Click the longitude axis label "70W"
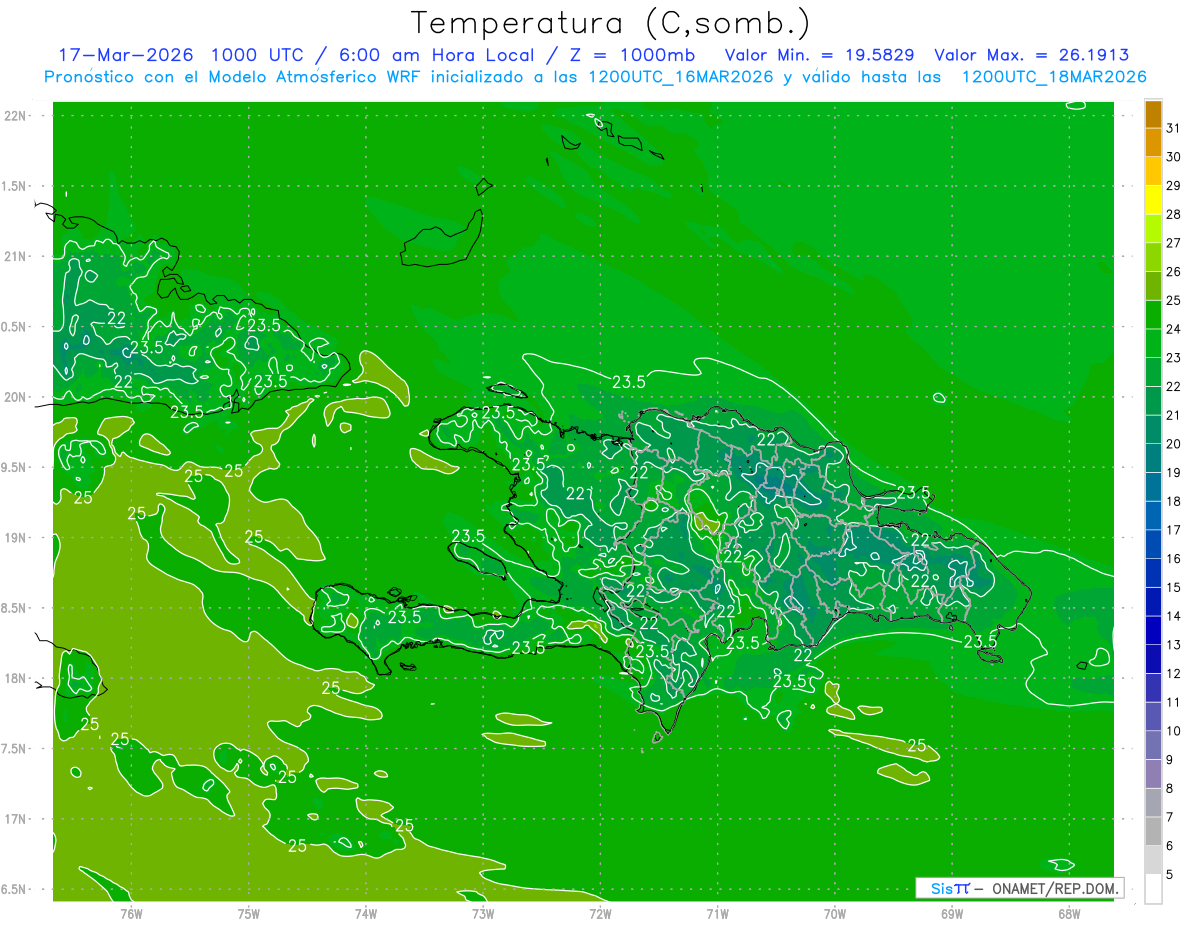Screen dimensions: 1200x927 [x=835, y=914]
